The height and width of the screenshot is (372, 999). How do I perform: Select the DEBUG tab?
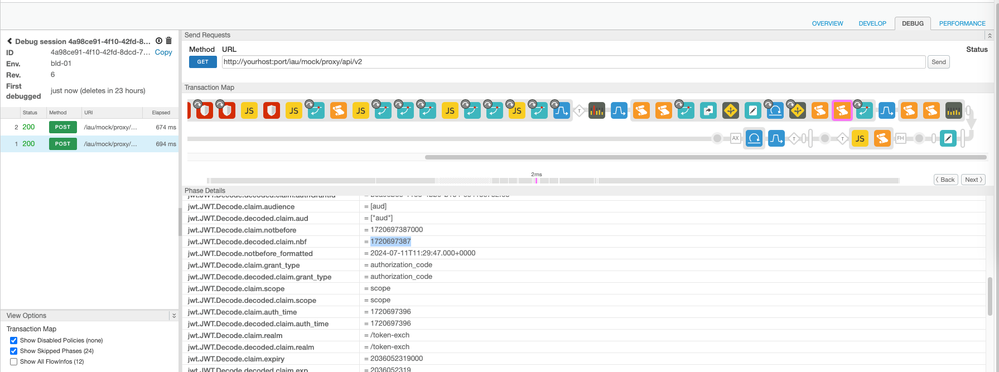click(x=912, y=24)
